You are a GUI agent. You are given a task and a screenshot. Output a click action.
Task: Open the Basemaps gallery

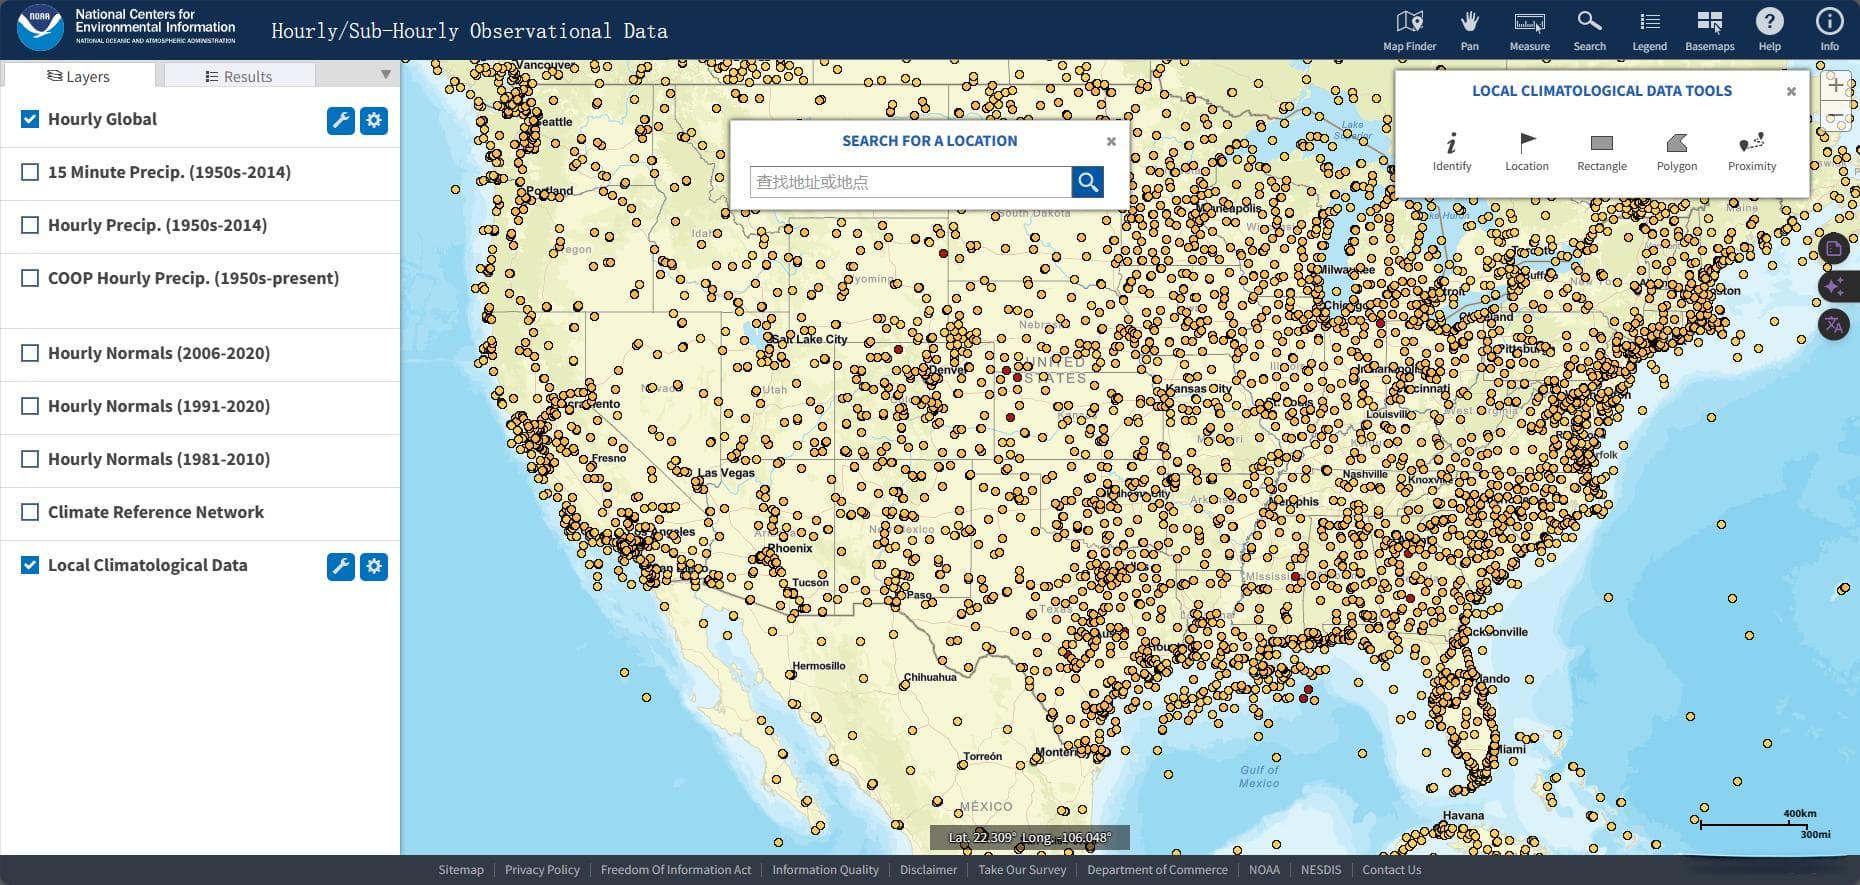(x=1709, y=31)
